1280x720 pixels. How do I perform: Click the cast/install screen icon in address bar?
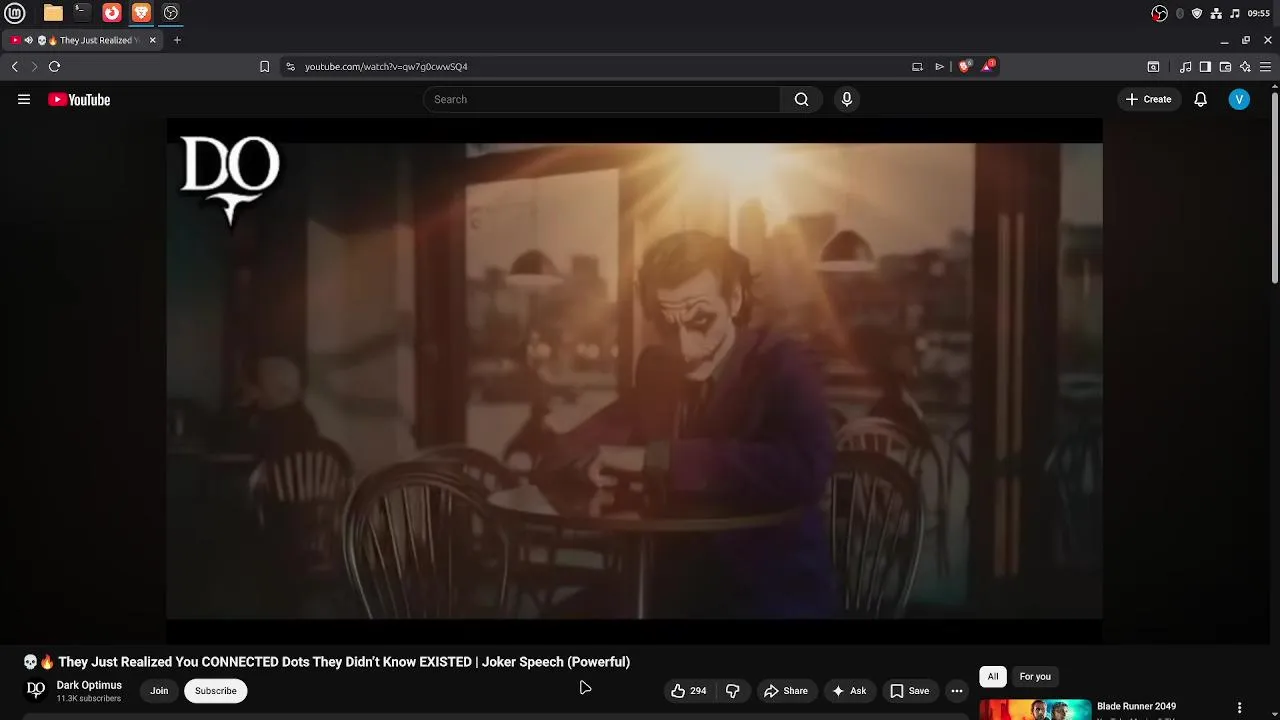(x=917, y=67)
